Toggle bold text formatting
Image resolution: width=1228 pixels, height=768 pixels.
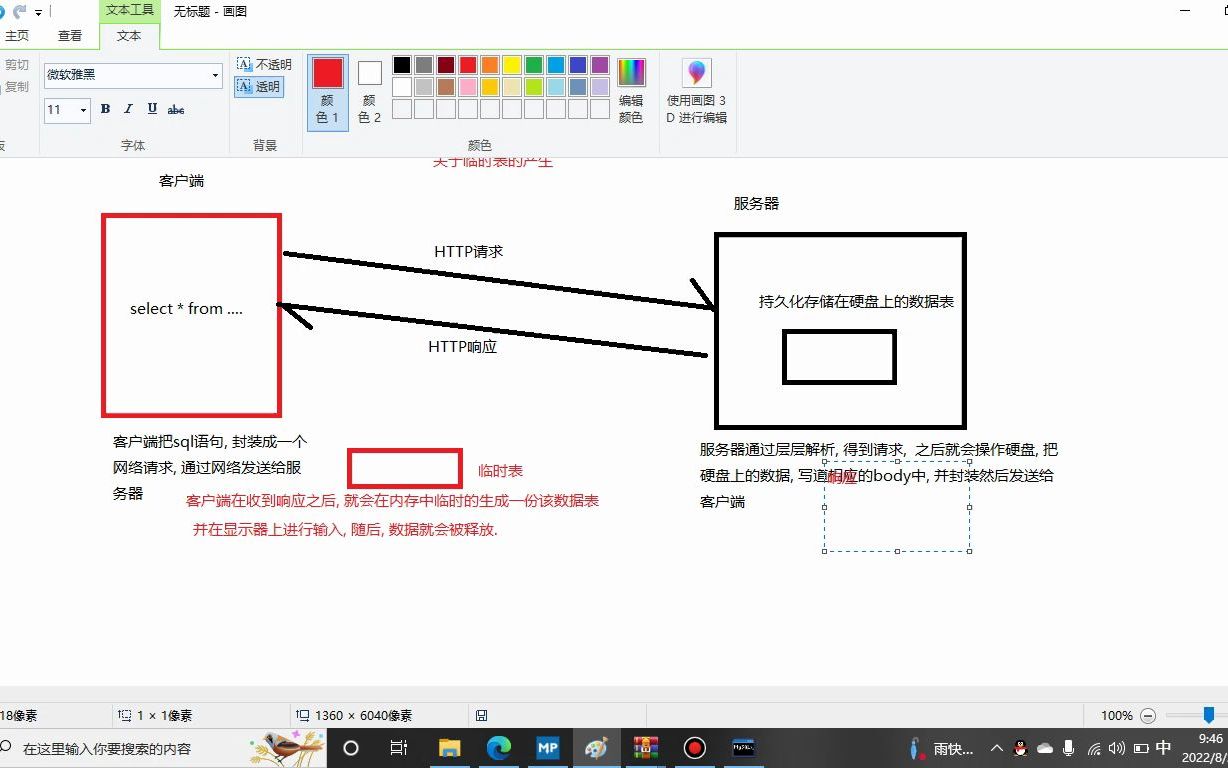click(105, 110)
